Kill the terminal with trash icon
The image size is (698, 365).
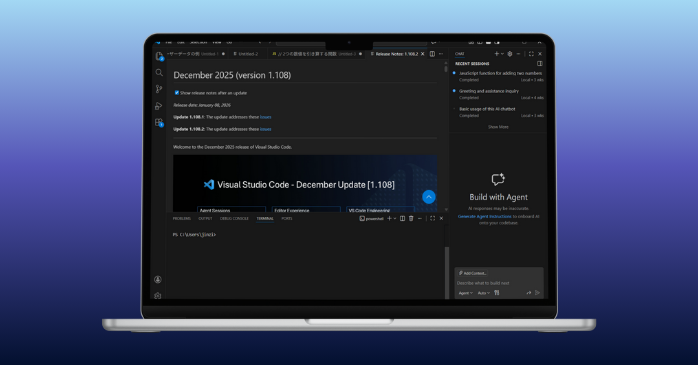coord(411,219)
